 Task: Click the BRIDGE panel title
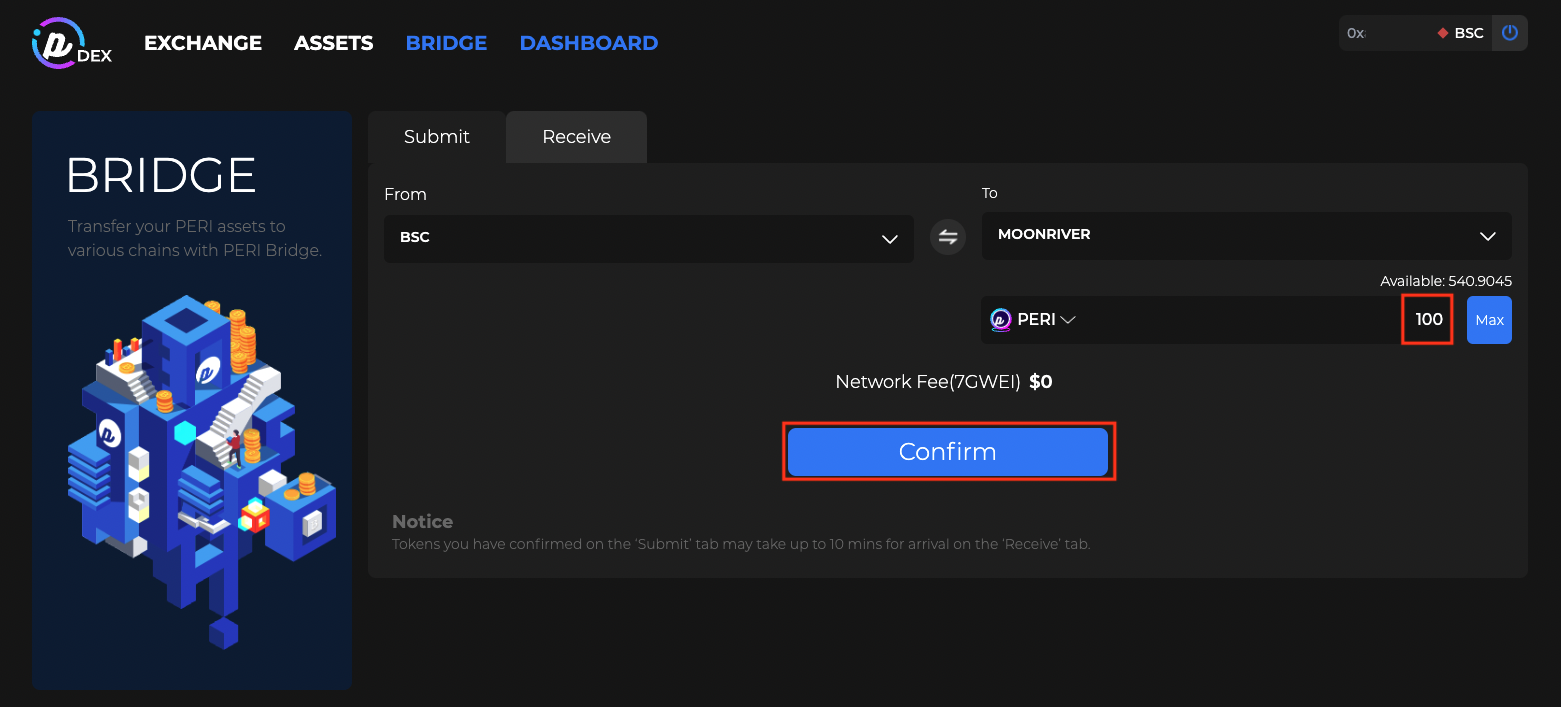pos(161,176)
